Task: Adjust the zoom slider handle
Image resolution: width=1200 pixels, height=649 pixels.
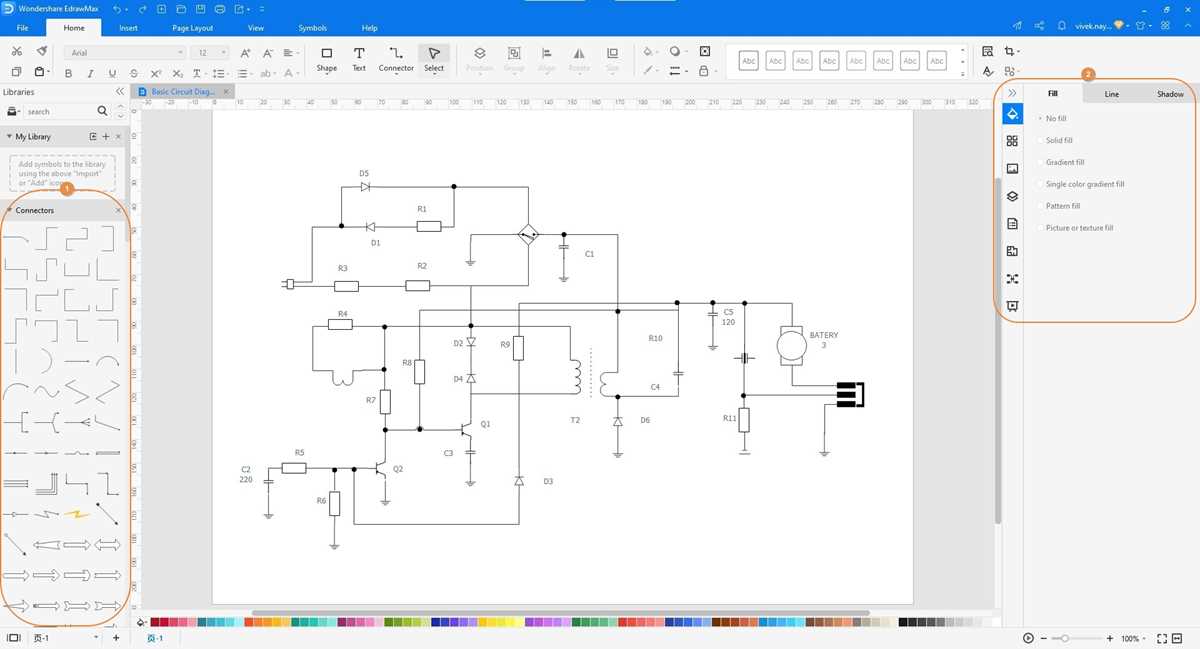Action: click(1065, 638)
